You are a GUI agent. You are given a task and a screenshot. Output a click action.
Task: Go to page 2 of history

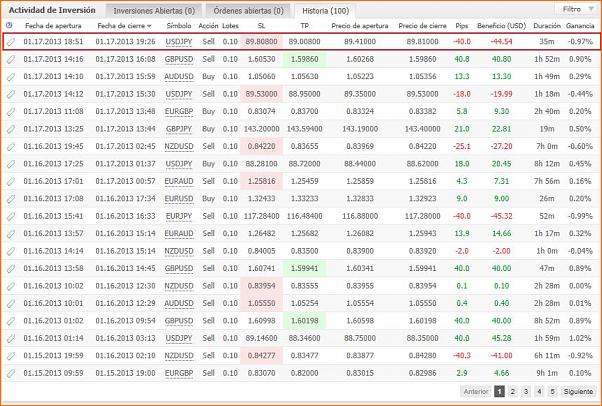513,391
